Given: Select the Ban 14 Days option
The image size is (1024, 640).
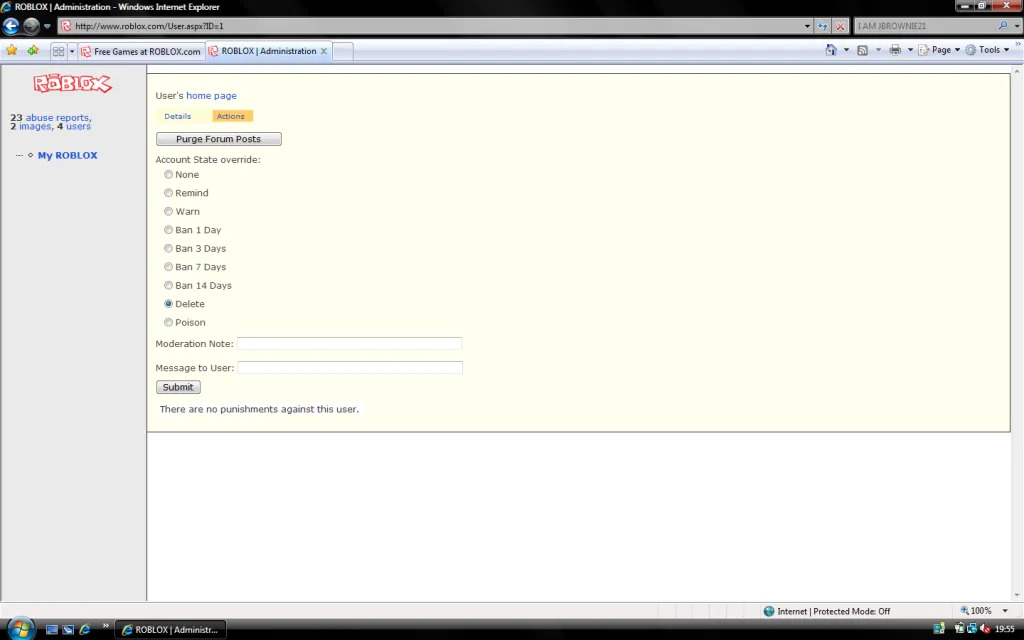Looking at the screenshot, I should tap(168, 285).
